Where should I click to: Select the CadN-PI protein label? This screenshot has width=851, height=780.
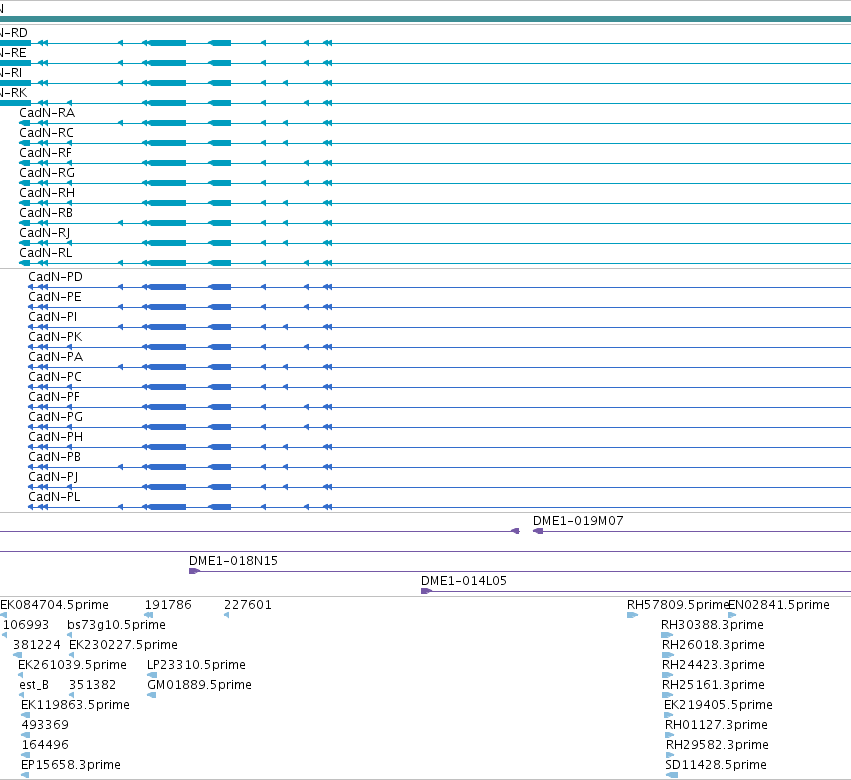click(x=53, y=317)
